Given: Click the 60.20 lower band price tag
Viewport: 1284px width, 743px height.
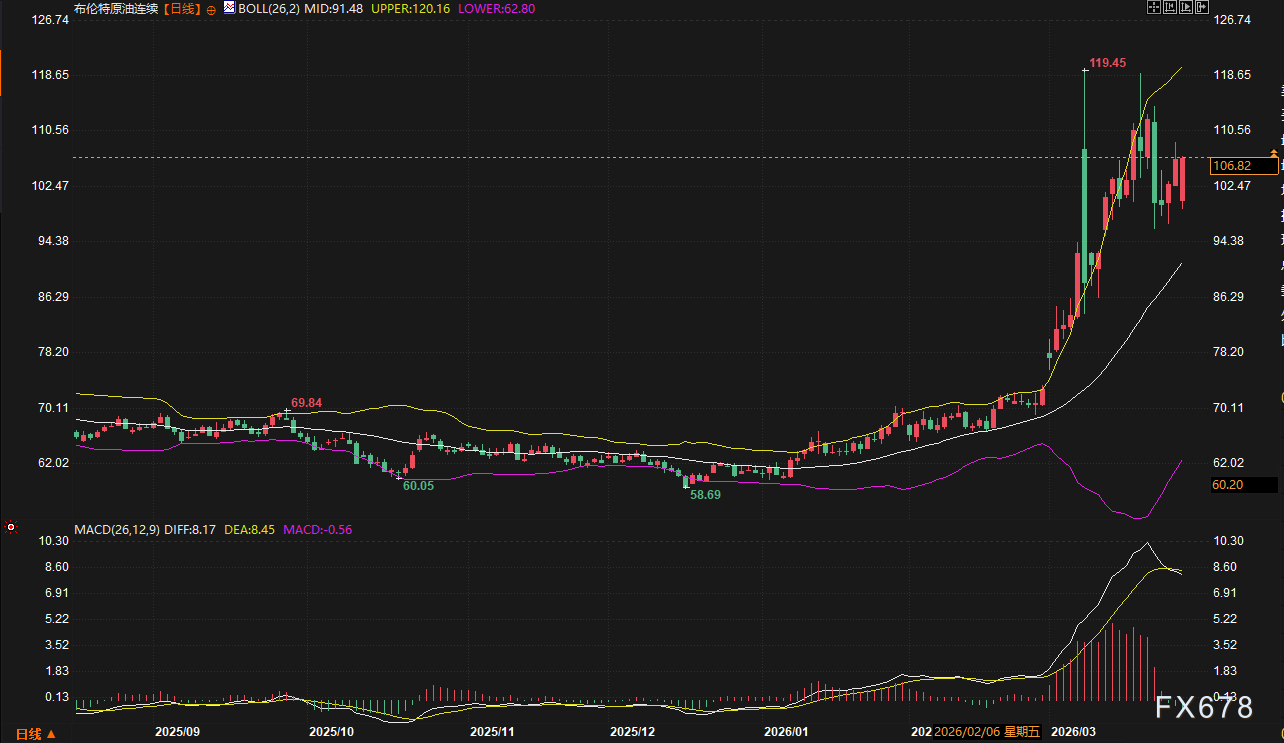Looking at the screenshot, I should point(1230,484).
